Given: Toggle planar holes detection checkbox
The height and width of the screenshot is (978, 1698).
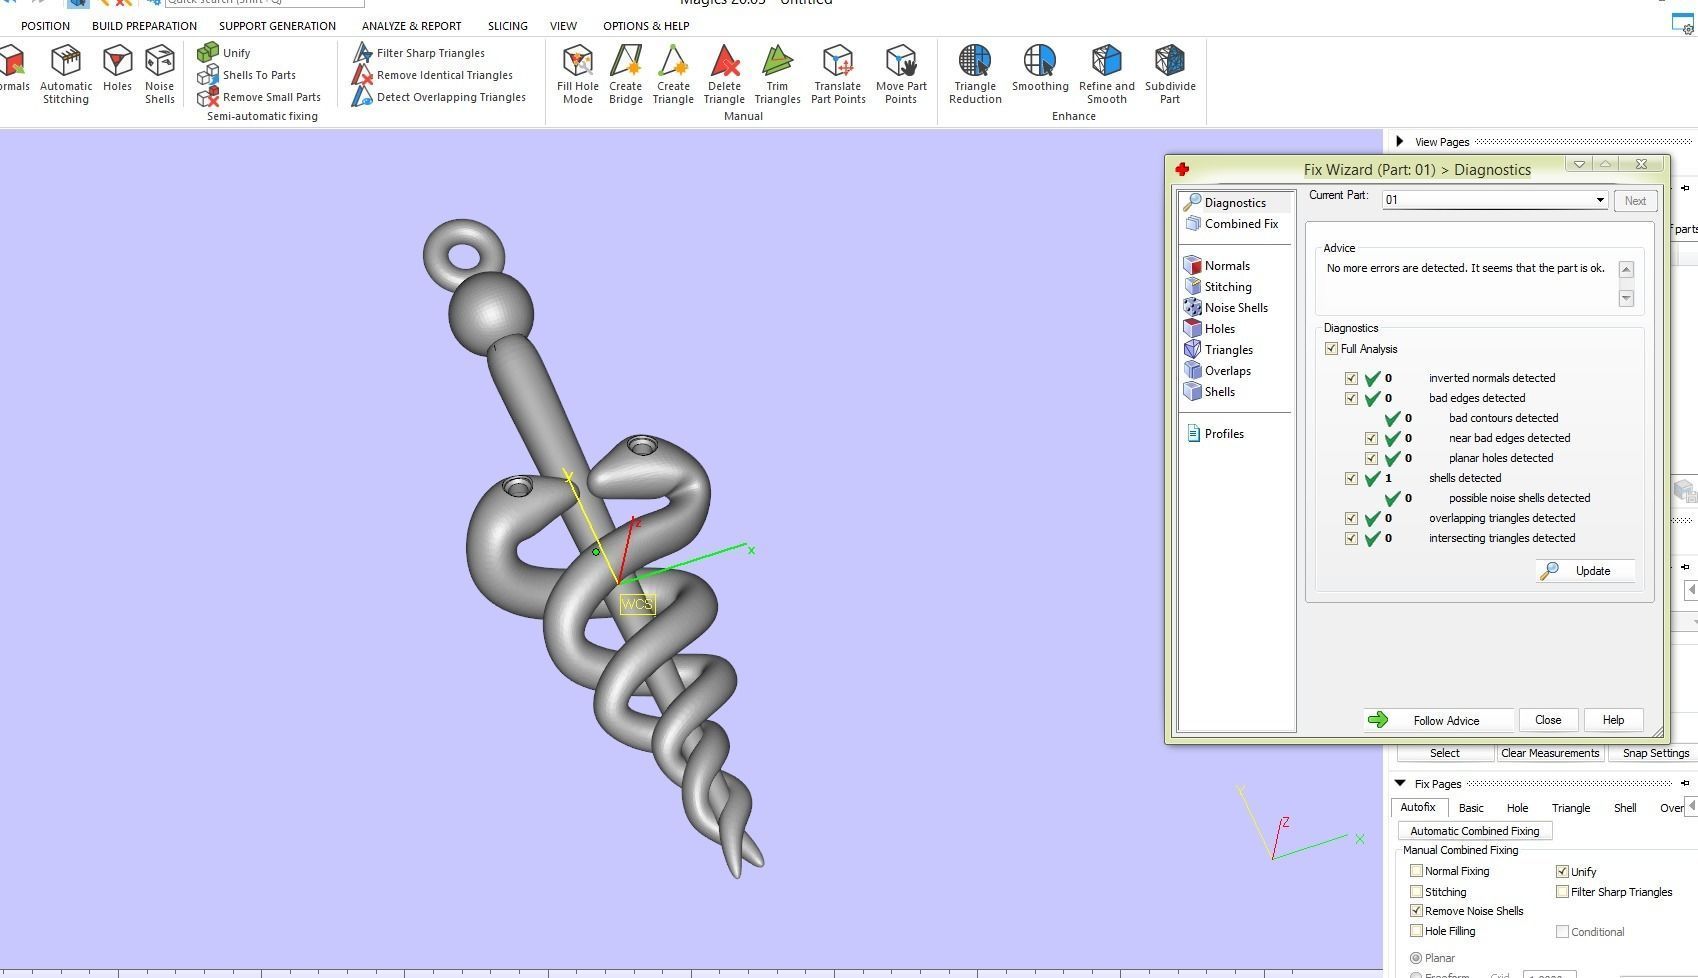Looking at the screenshot, I should (x=1371, y=458).
